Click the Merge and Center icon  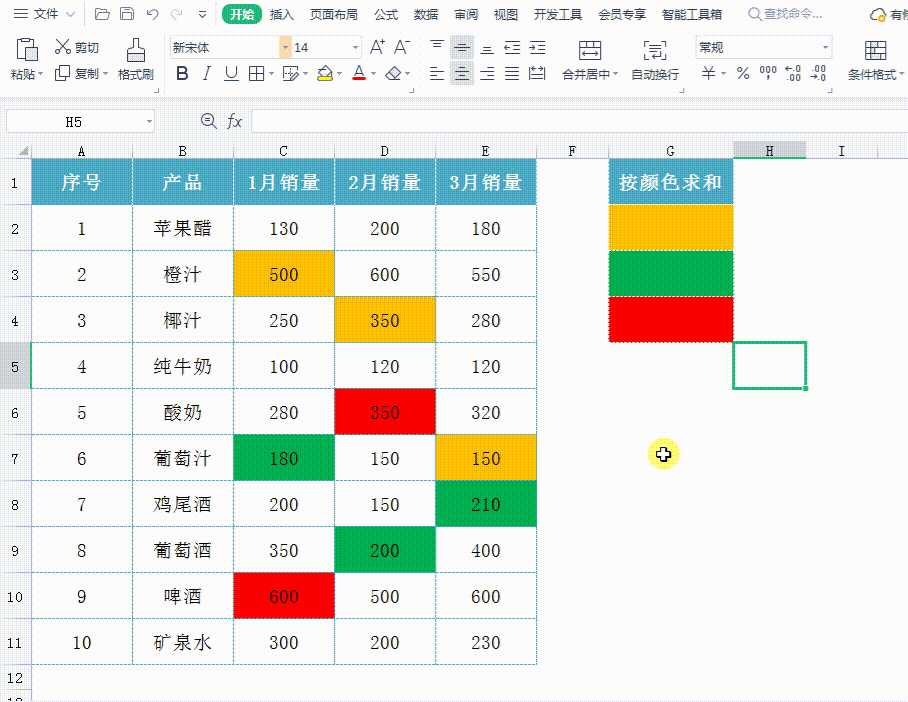(590, 50)
